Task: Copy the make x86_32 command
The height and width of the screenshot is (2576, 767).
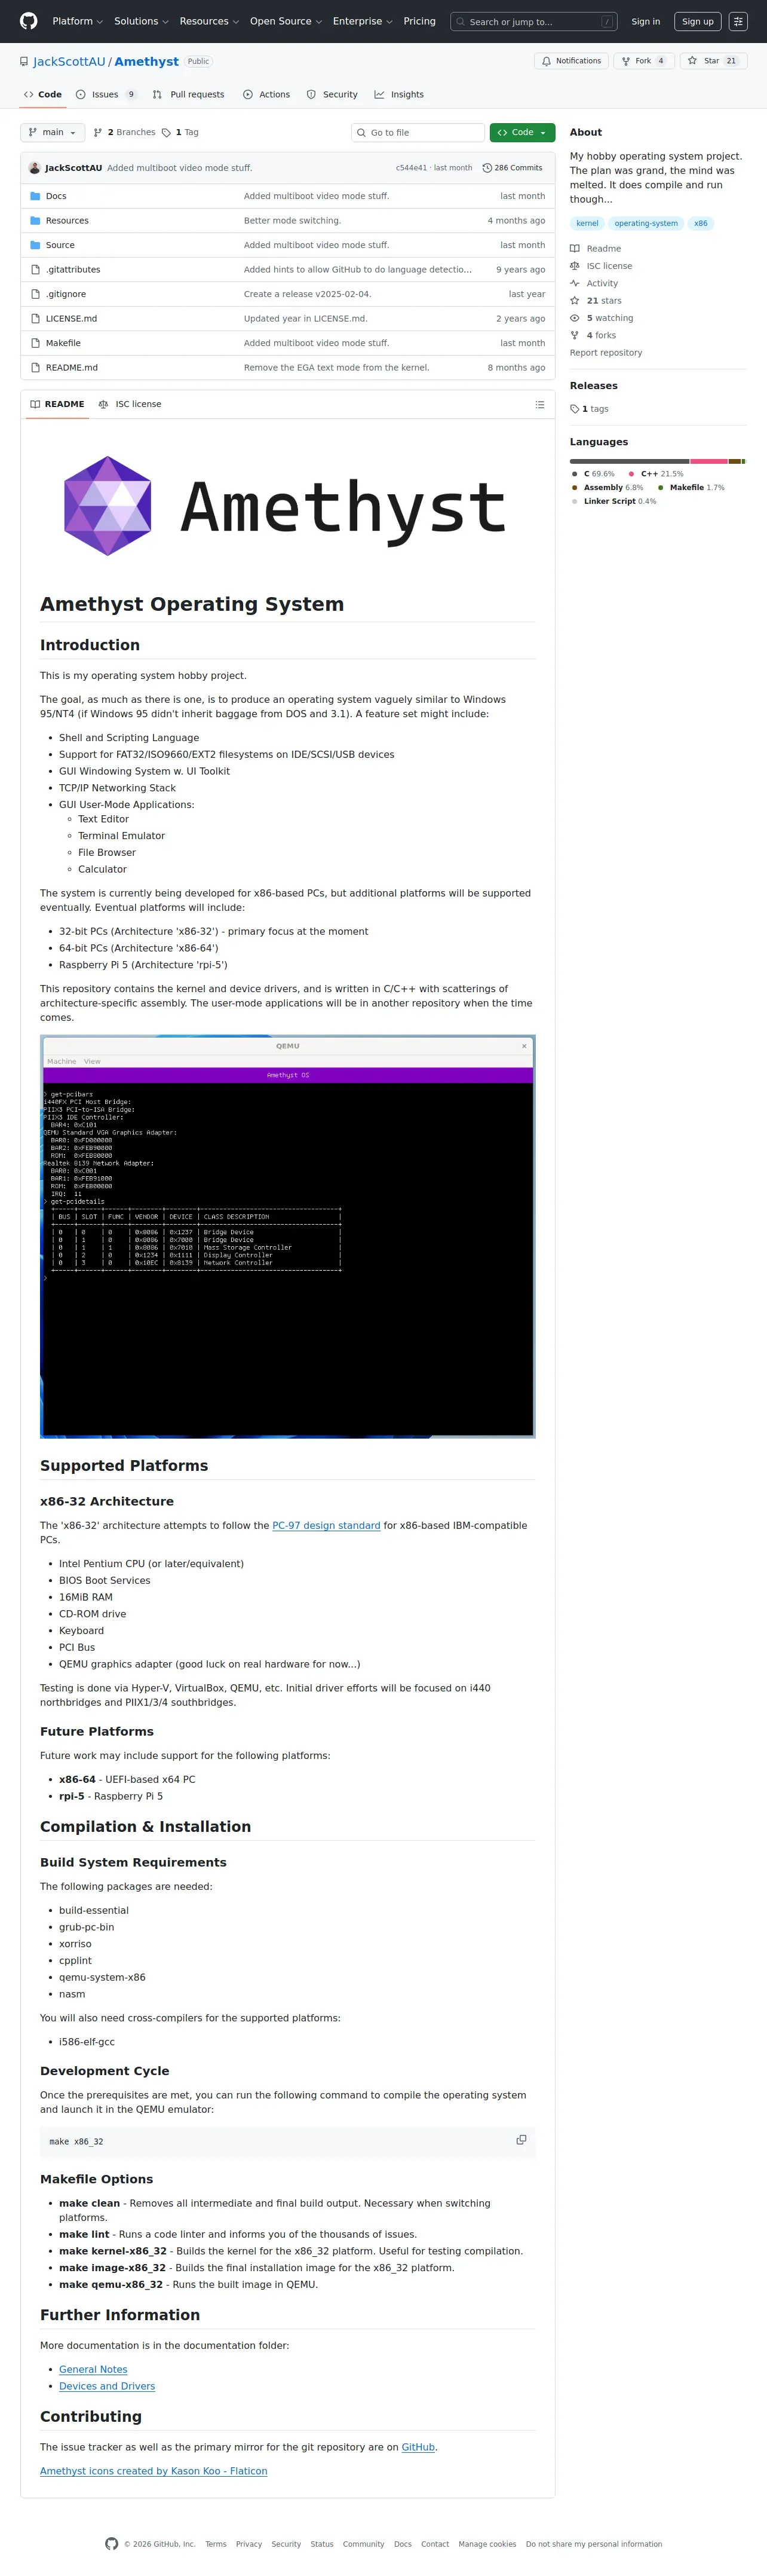Action: [x=521, y=2140]
